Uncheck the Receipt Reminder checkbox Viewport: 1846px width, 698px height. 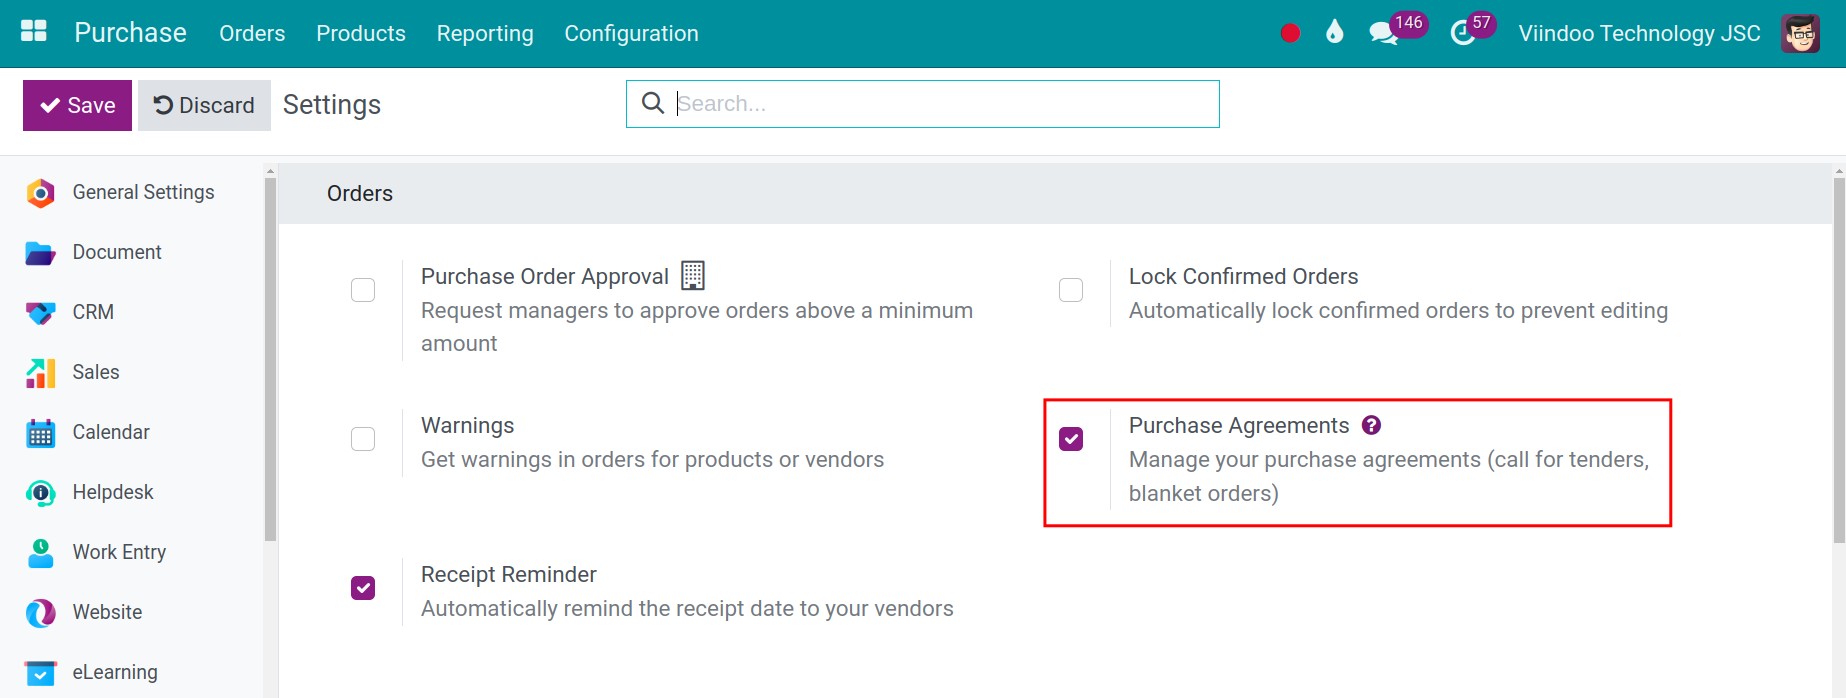pyautogui.click(x=363, y=588)
